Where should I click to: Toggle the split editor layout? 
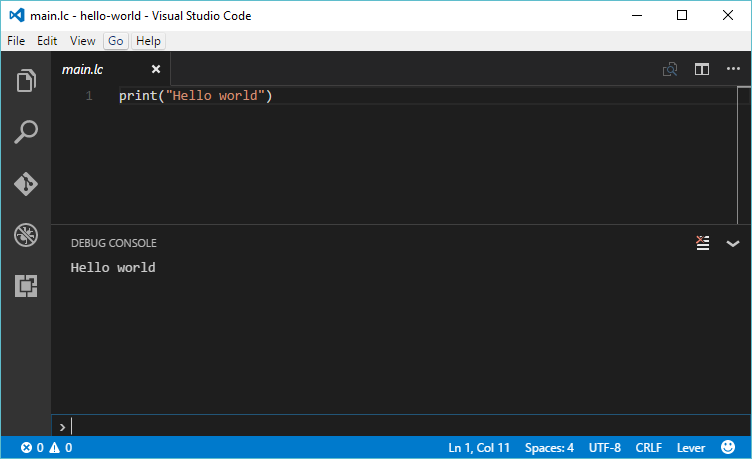click(702, 69)
